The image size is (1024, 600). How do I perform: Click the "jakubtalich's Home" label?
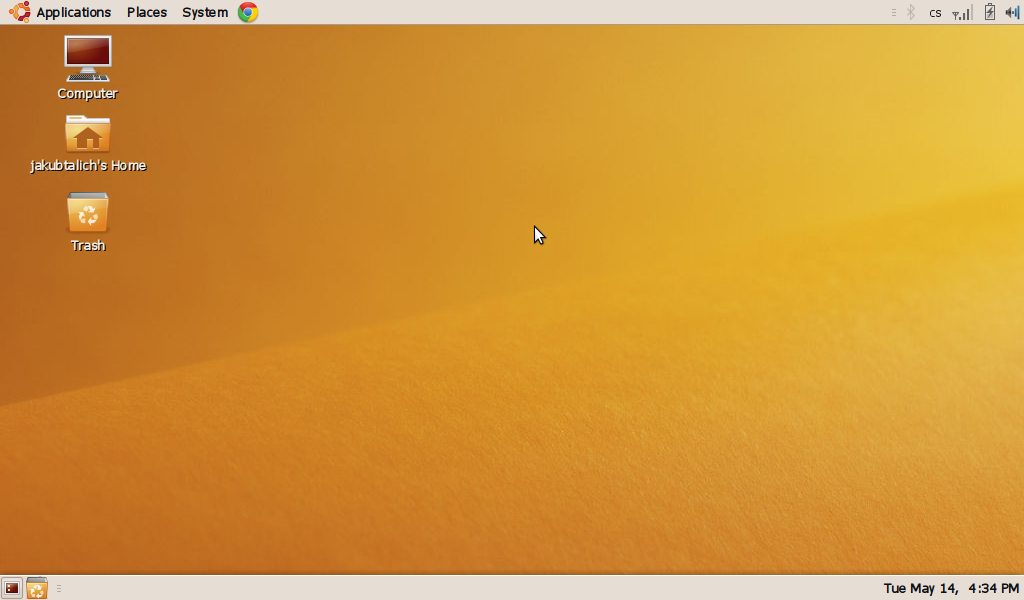(88, 166)
